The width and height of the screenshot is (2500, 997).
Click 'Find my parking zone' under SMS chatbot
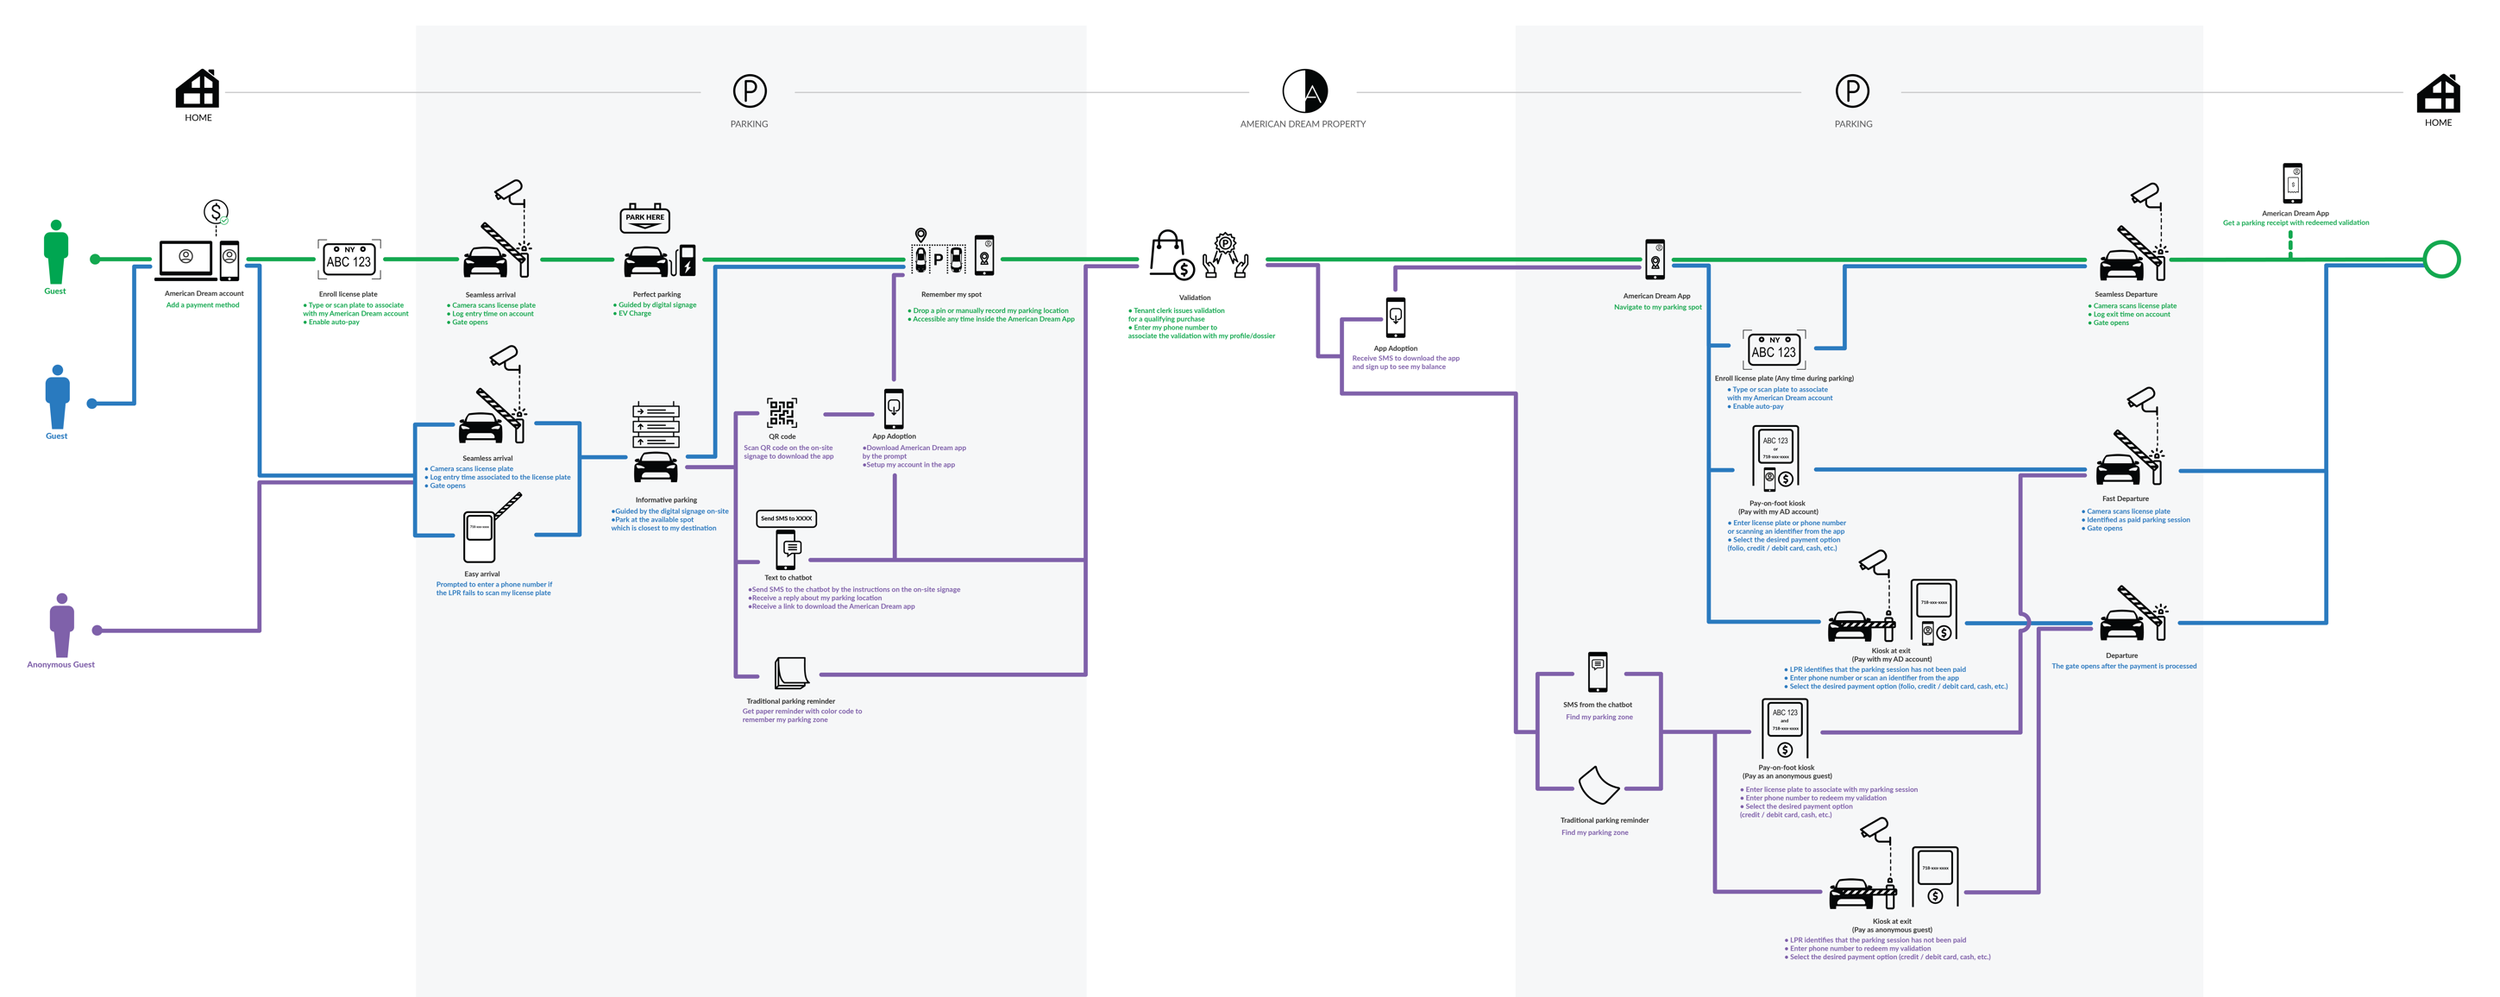pos(1599,717)
